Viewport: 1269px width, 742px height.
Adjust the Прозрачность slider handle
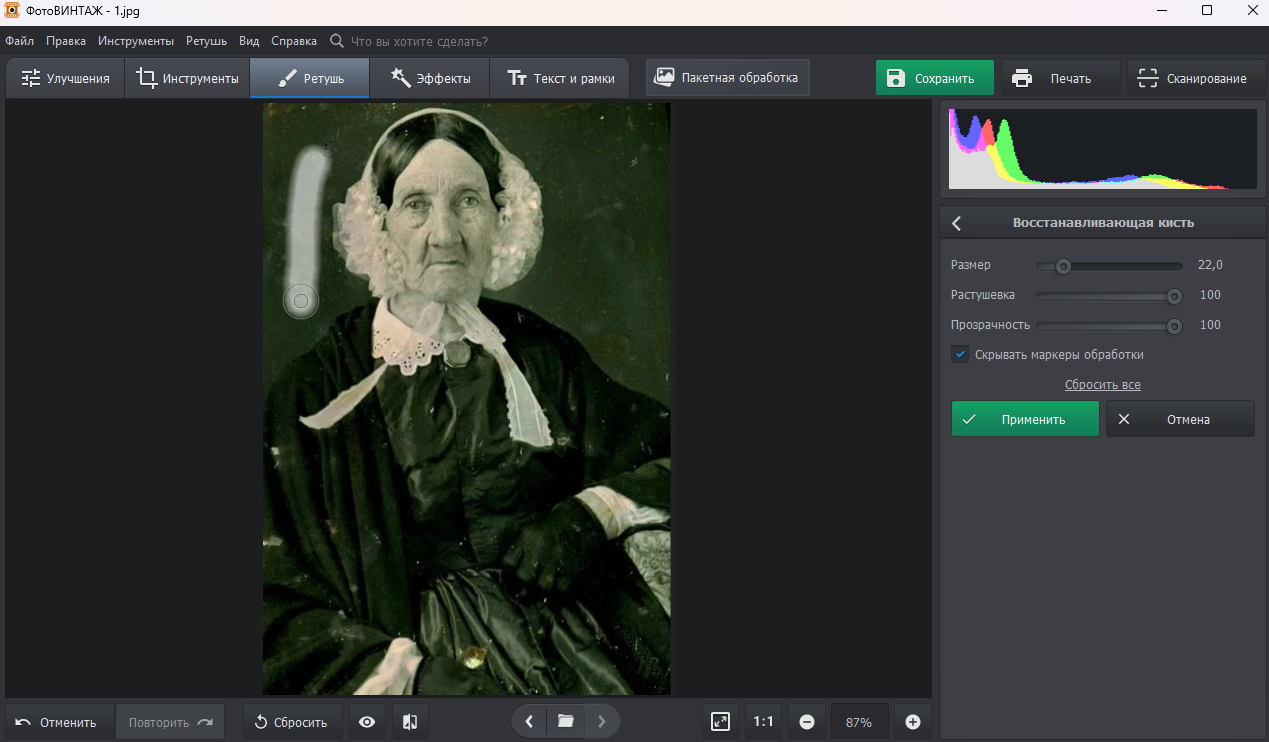[1175, 326]
